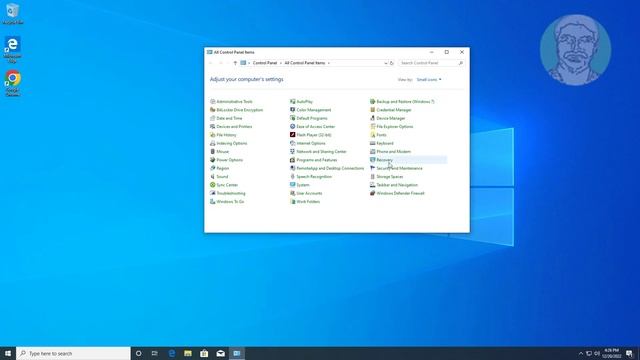640x360 pixels.
Task: Click the Search Control Panel field
Action: point(431,63)
